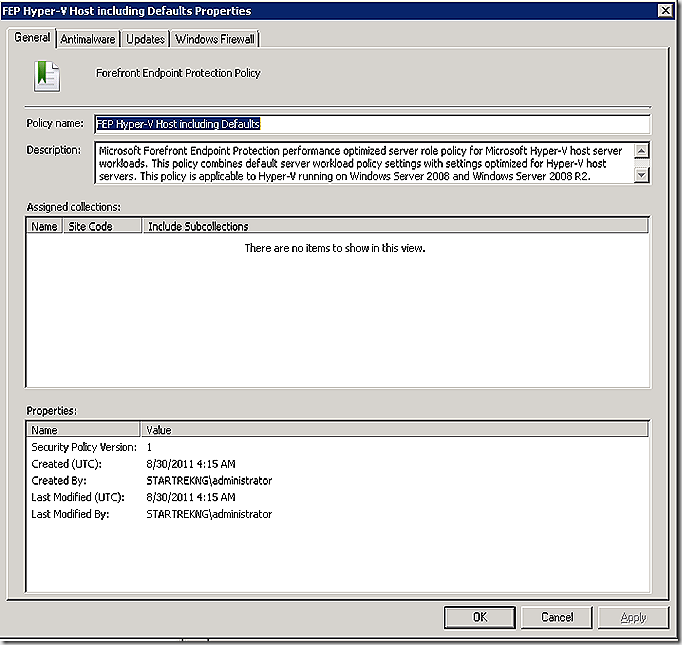Click inside the Description text box
This screenshot has height=645, width=682.
point(364,163)
